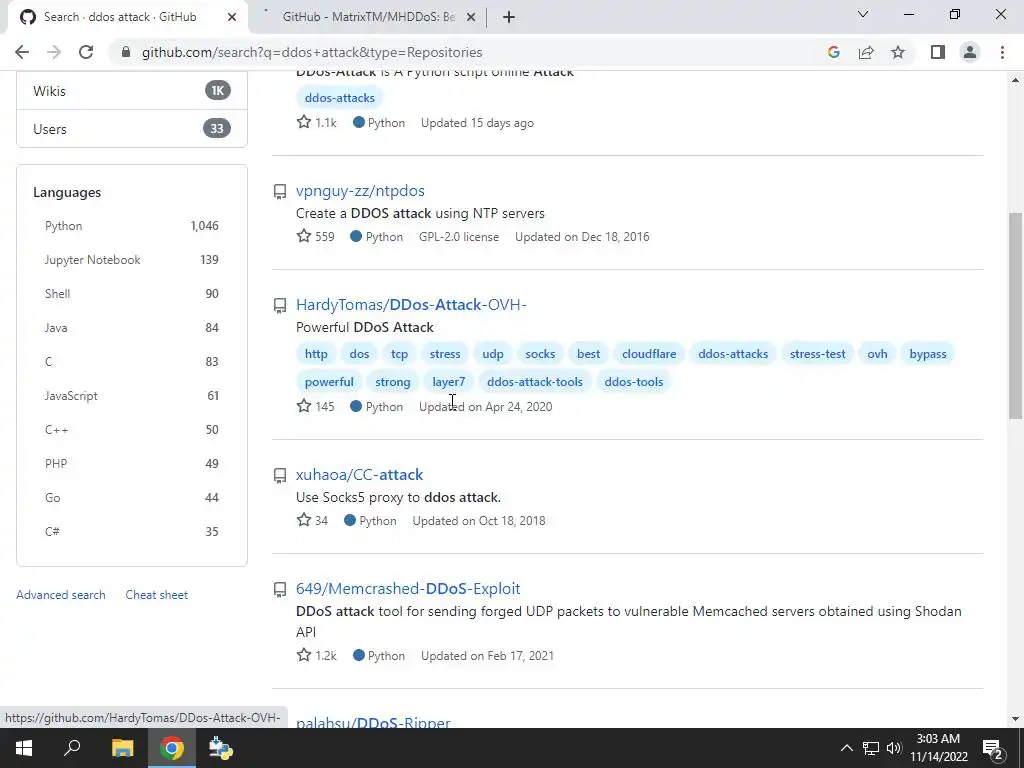Viewport: 1024px width, 768px height.
Task: Open Windows taskbar search
Action: pyautogui.click(x=72, y=748)
